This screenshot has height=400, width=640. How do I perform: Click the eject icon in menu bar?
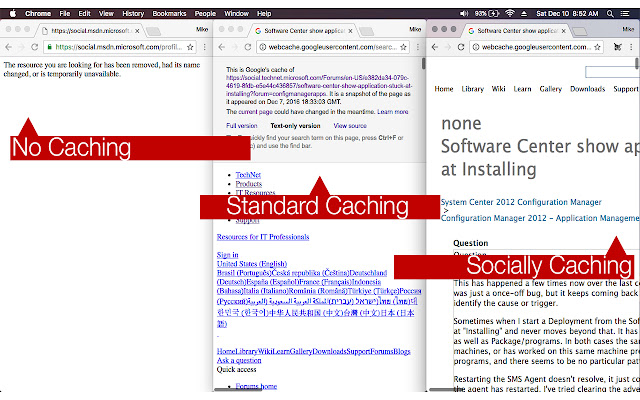click(x=524, y=13)
